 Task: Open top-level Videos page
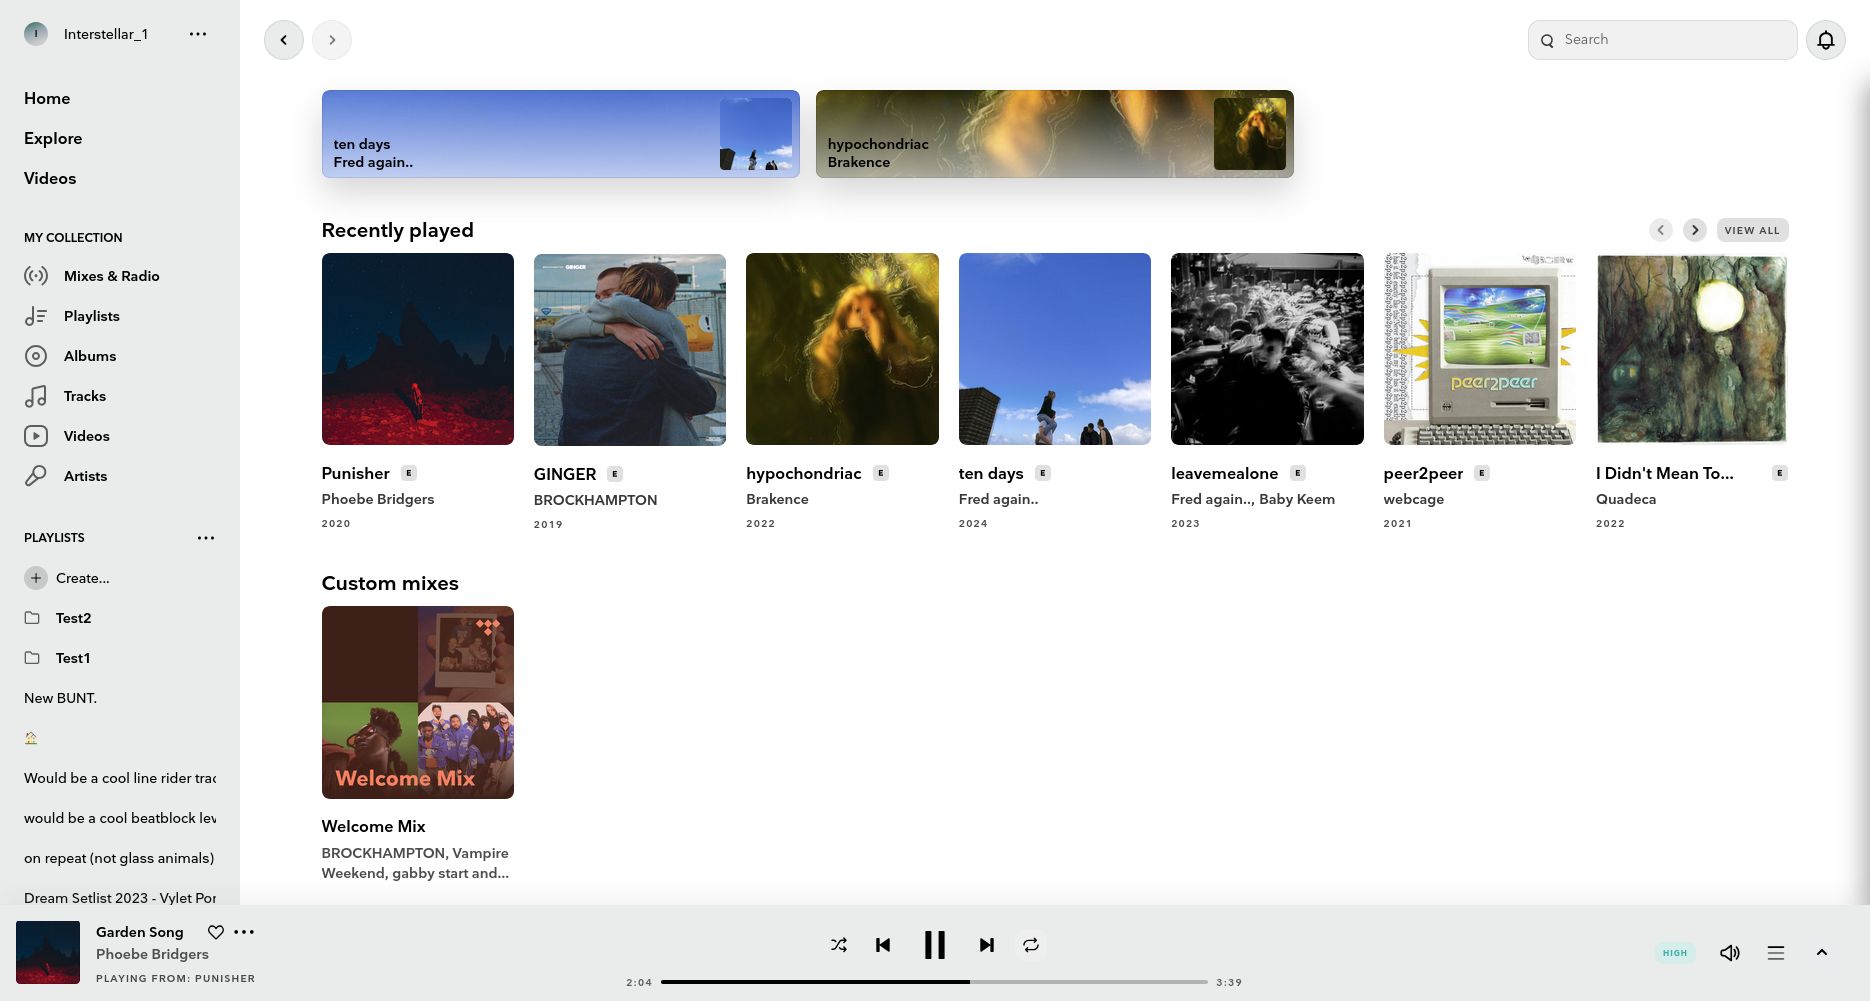(x=50, y=178)
